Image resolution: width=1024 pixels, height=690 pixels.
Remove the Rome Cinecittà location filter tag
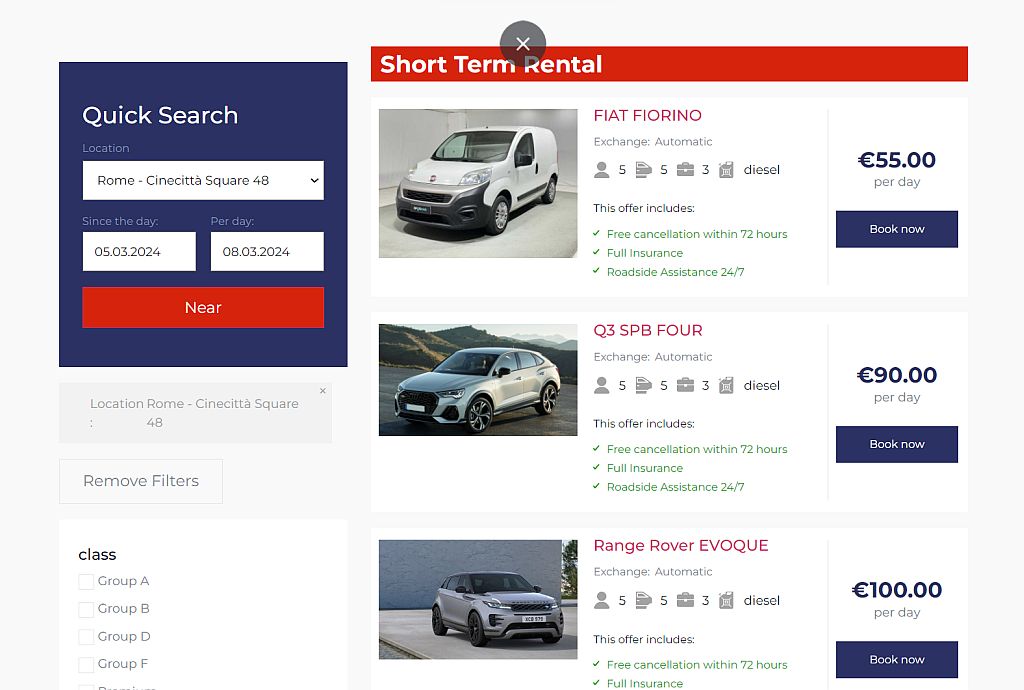(322, 390)
